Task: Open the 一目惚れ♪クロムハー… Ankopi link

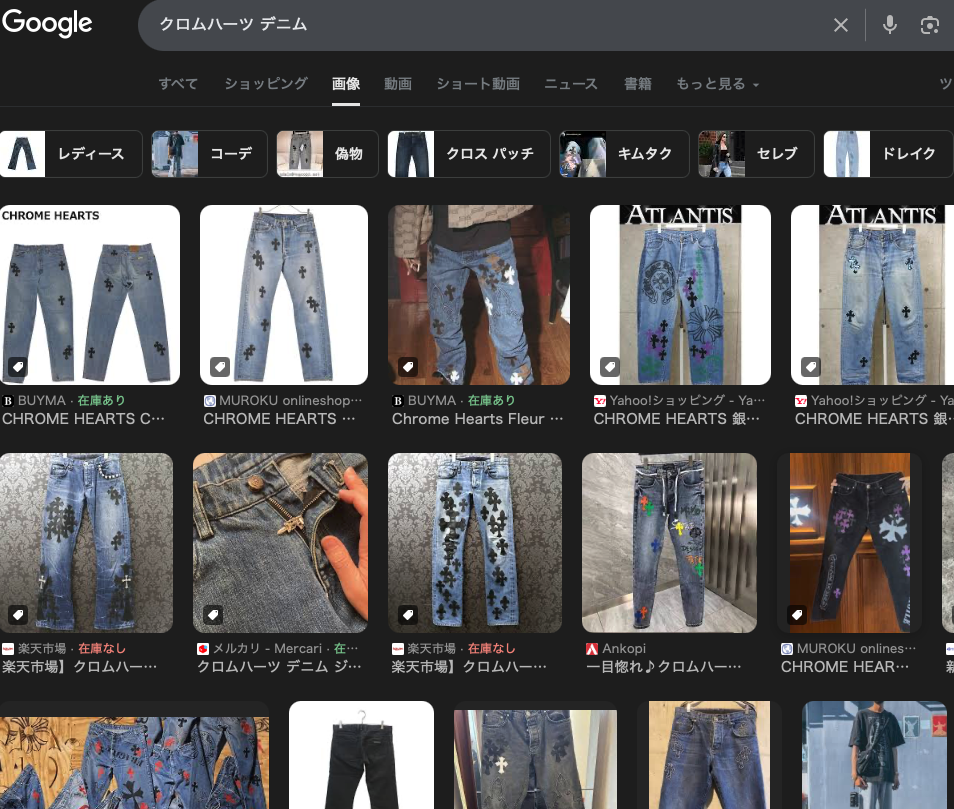Action: [663, 667]
